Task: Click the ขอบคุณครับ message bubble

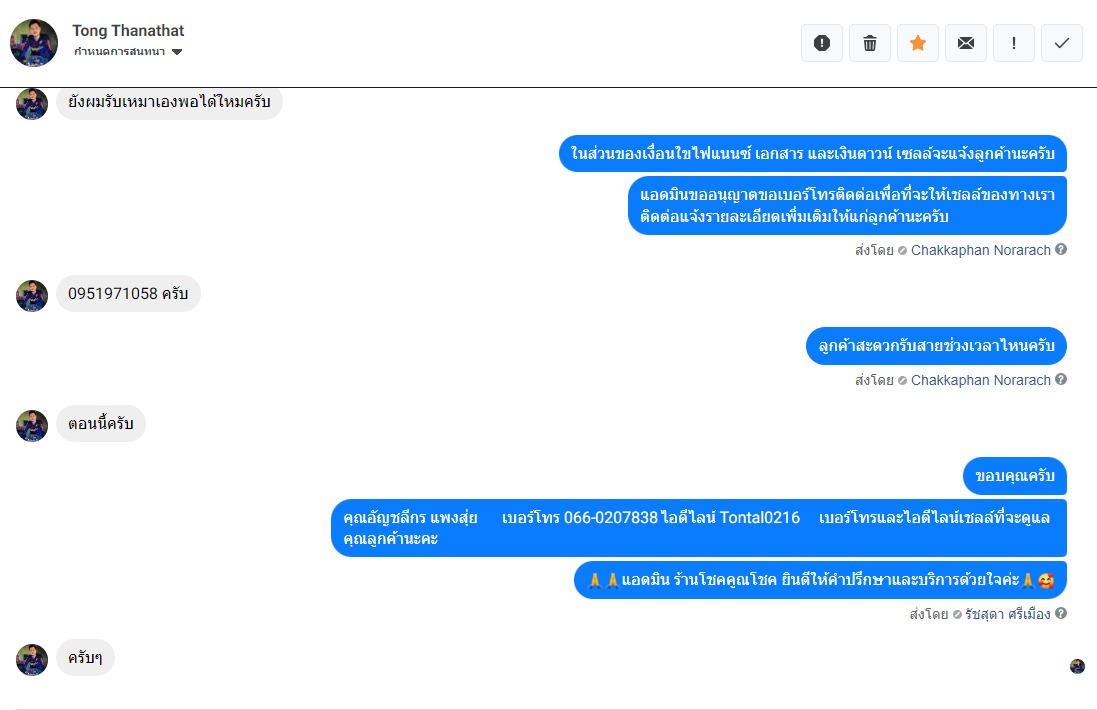Action: coord(1015,476)
